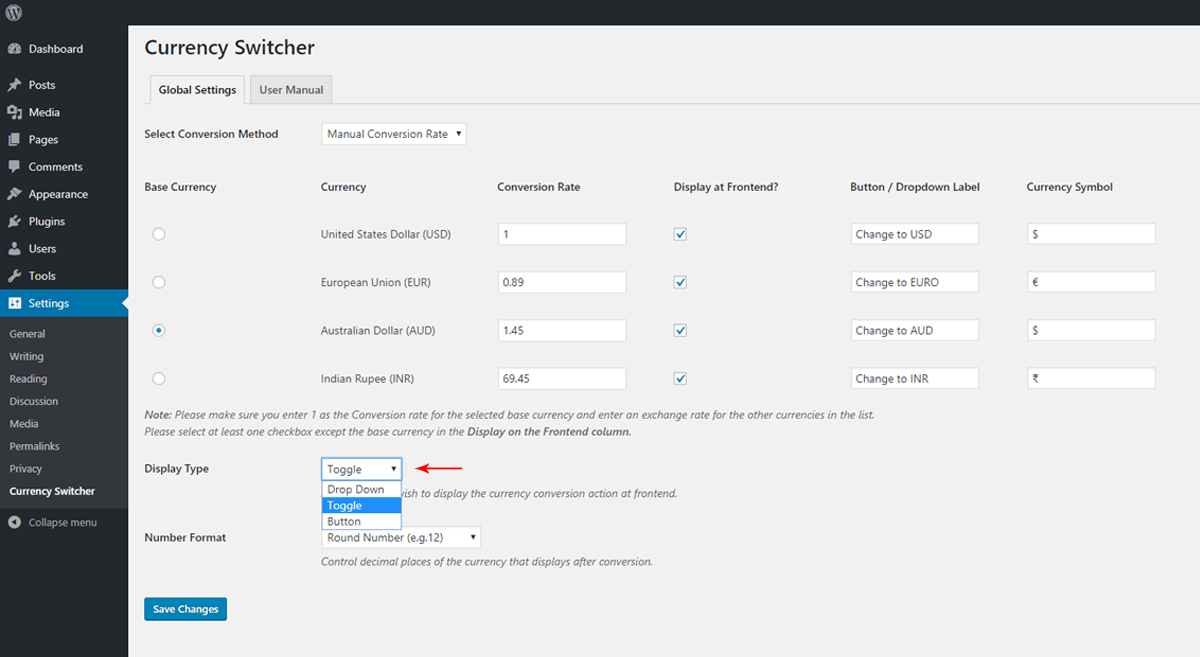Open Settings menu item
Image resolution: width=1200 pixels, height=657 pixels.
(64, 303)
